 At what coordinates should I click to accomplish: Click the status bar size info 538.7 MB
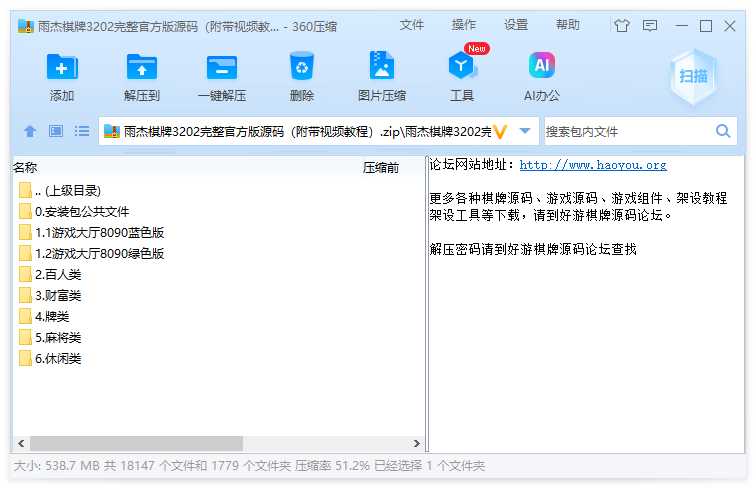[x=57, y=466]
